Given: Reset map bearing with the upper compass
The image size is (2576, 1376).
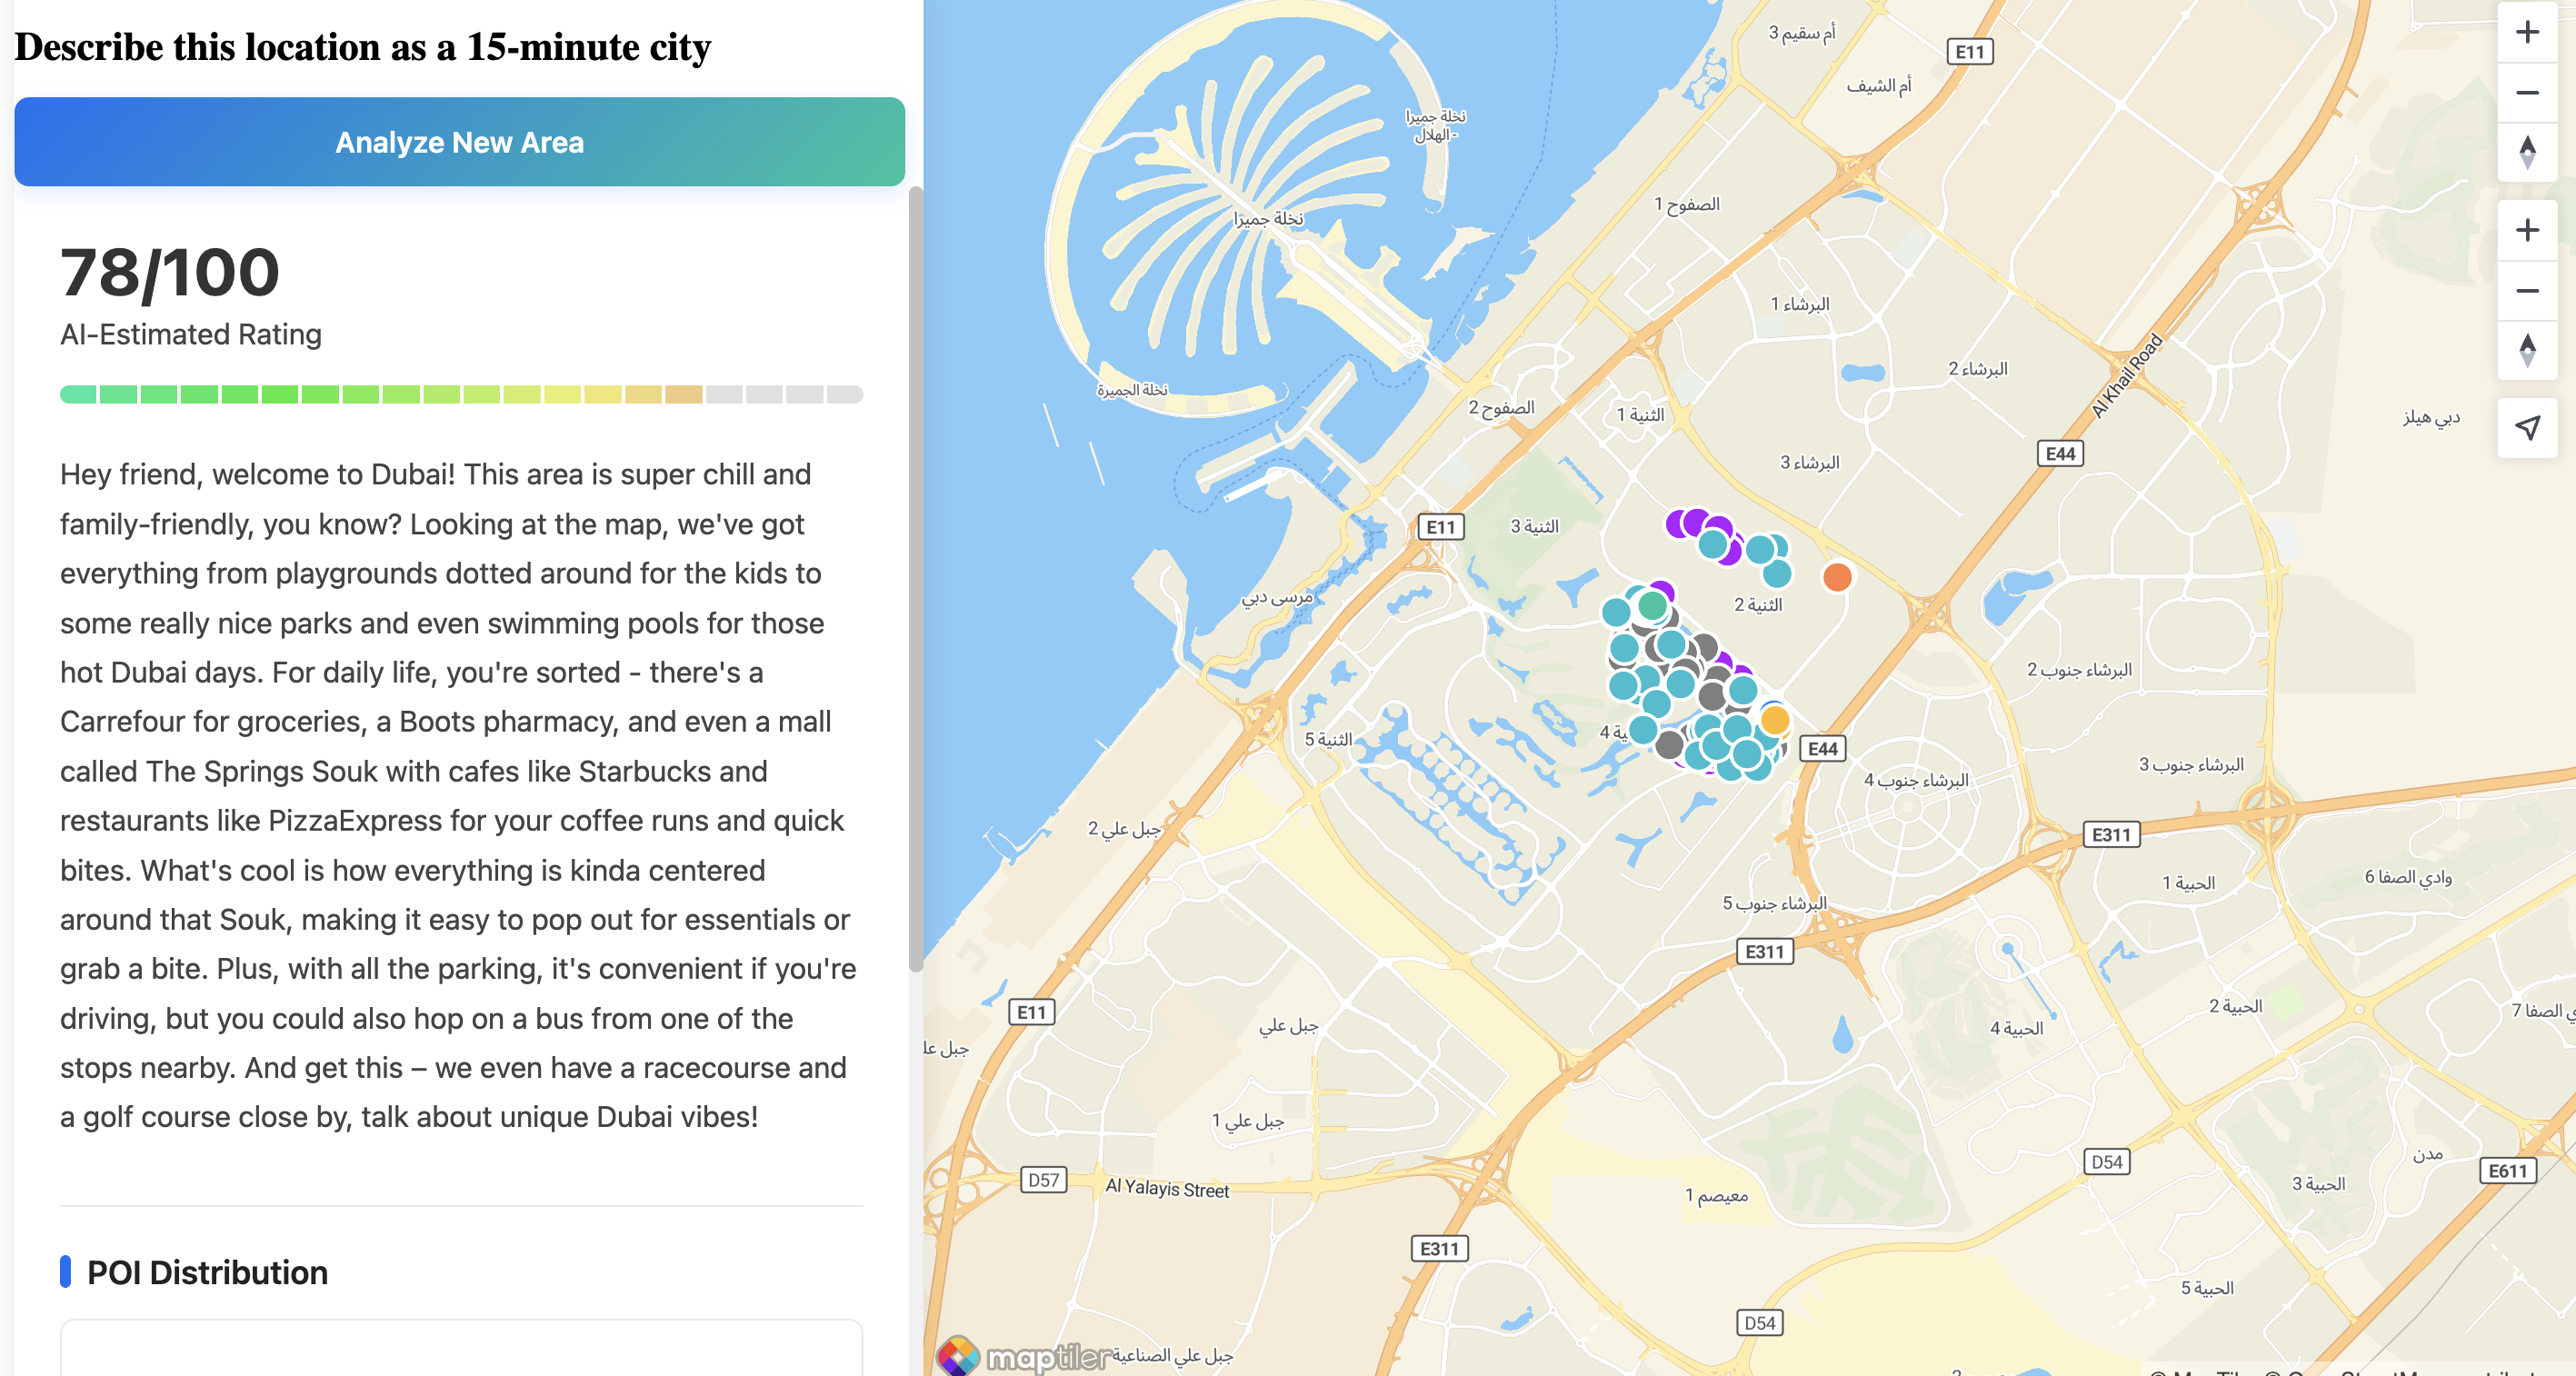Looking at the screenshot, I should [2526, 152].
